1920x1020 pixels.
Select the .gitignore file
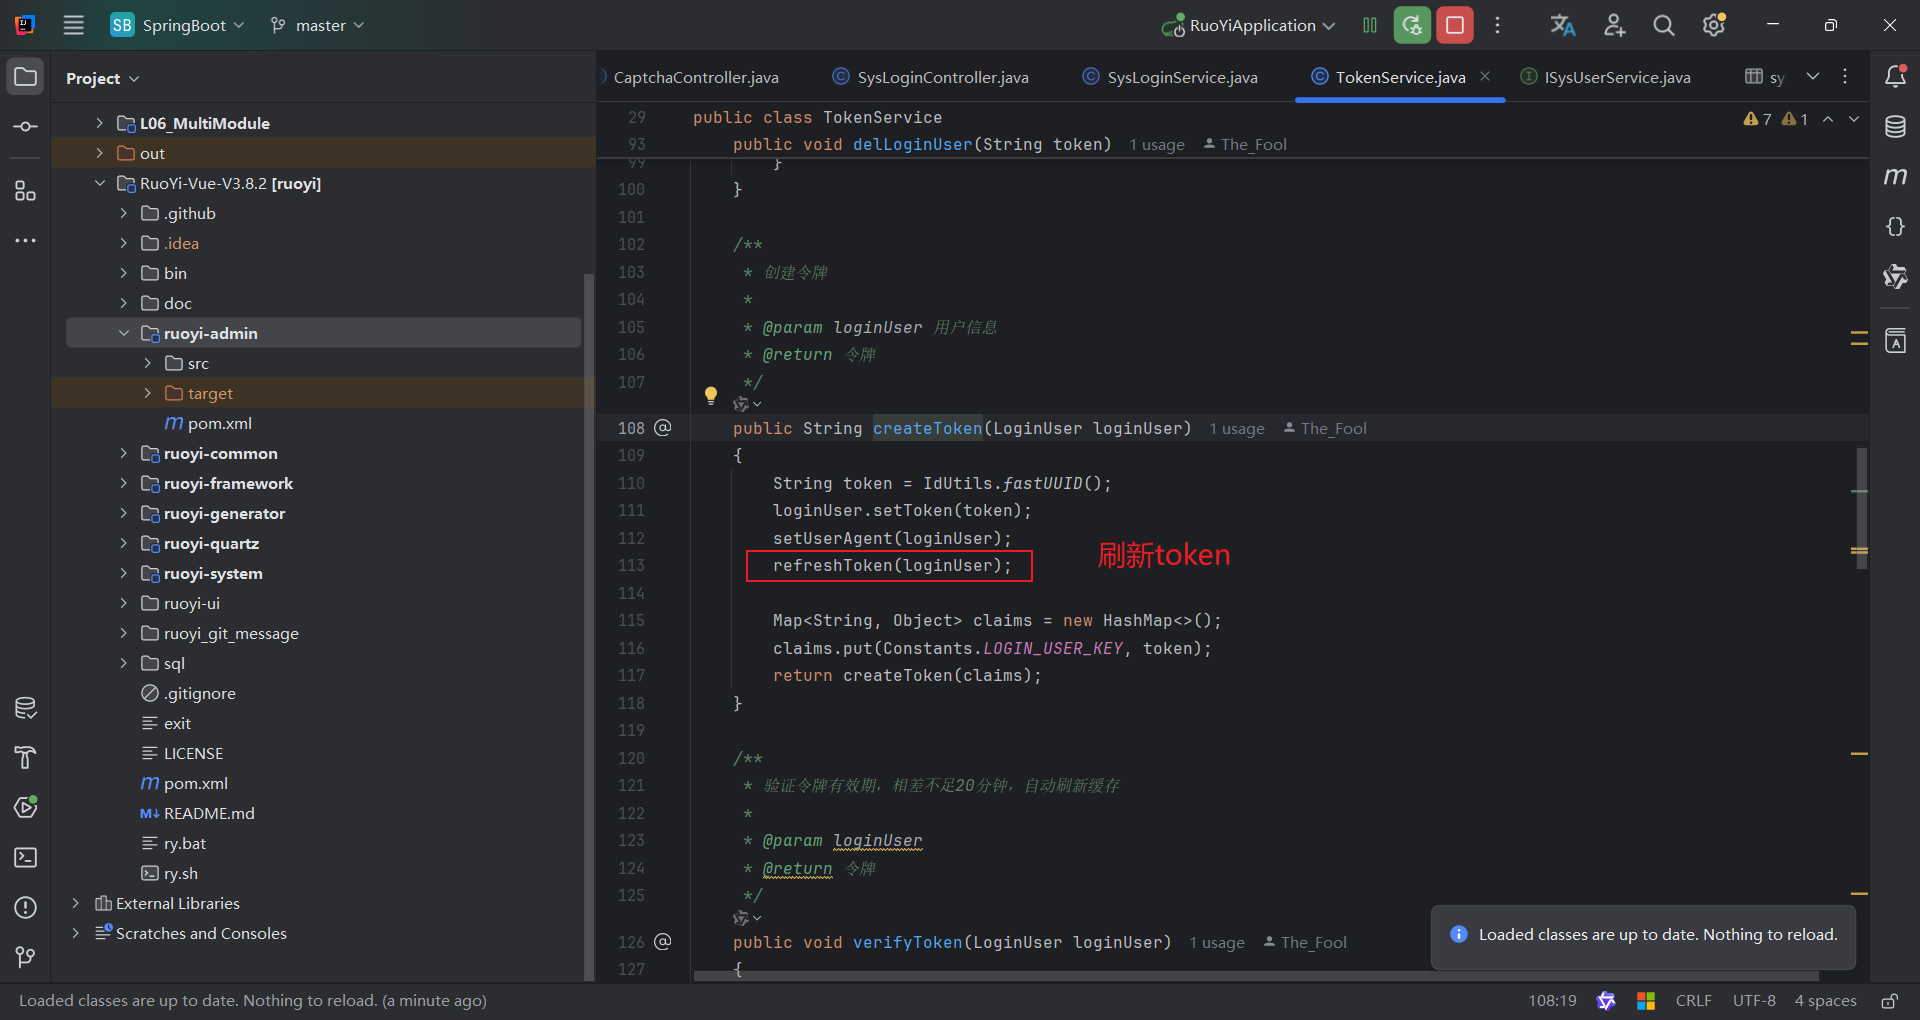coord(200,693)
